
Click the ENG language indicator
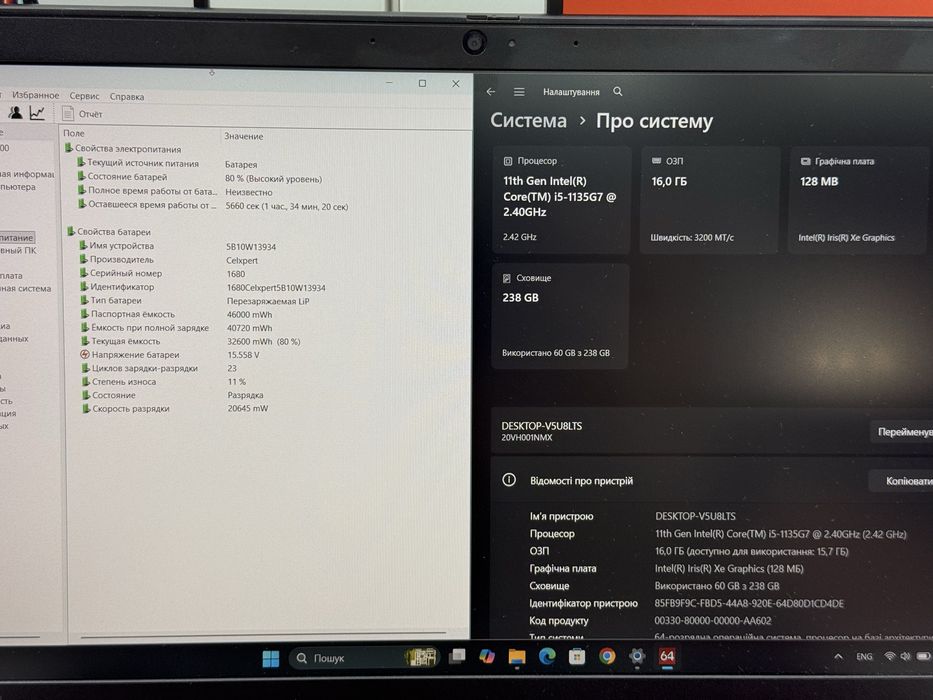[864, 657]
